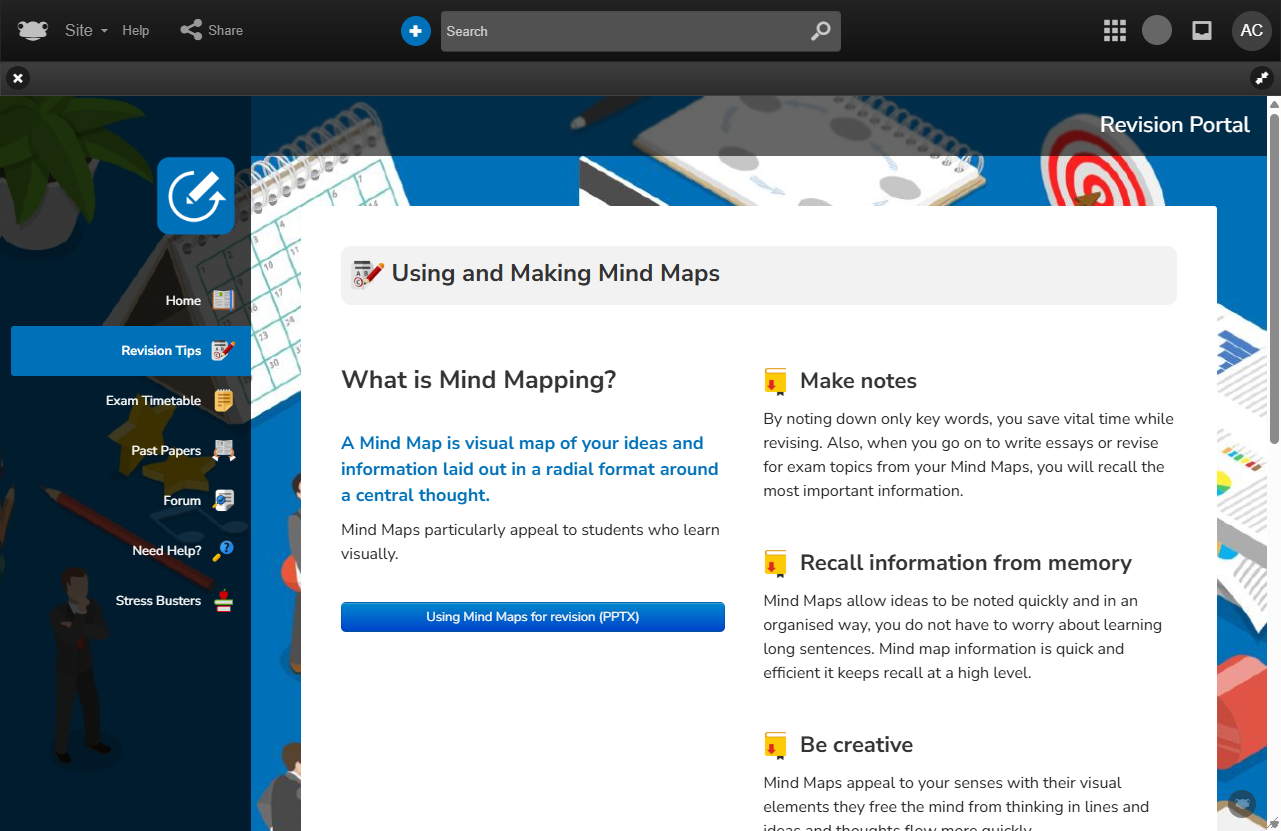Open Past Papers page
The width and height of the screenshot is (1281, 831).
click(x=167, y=450)
